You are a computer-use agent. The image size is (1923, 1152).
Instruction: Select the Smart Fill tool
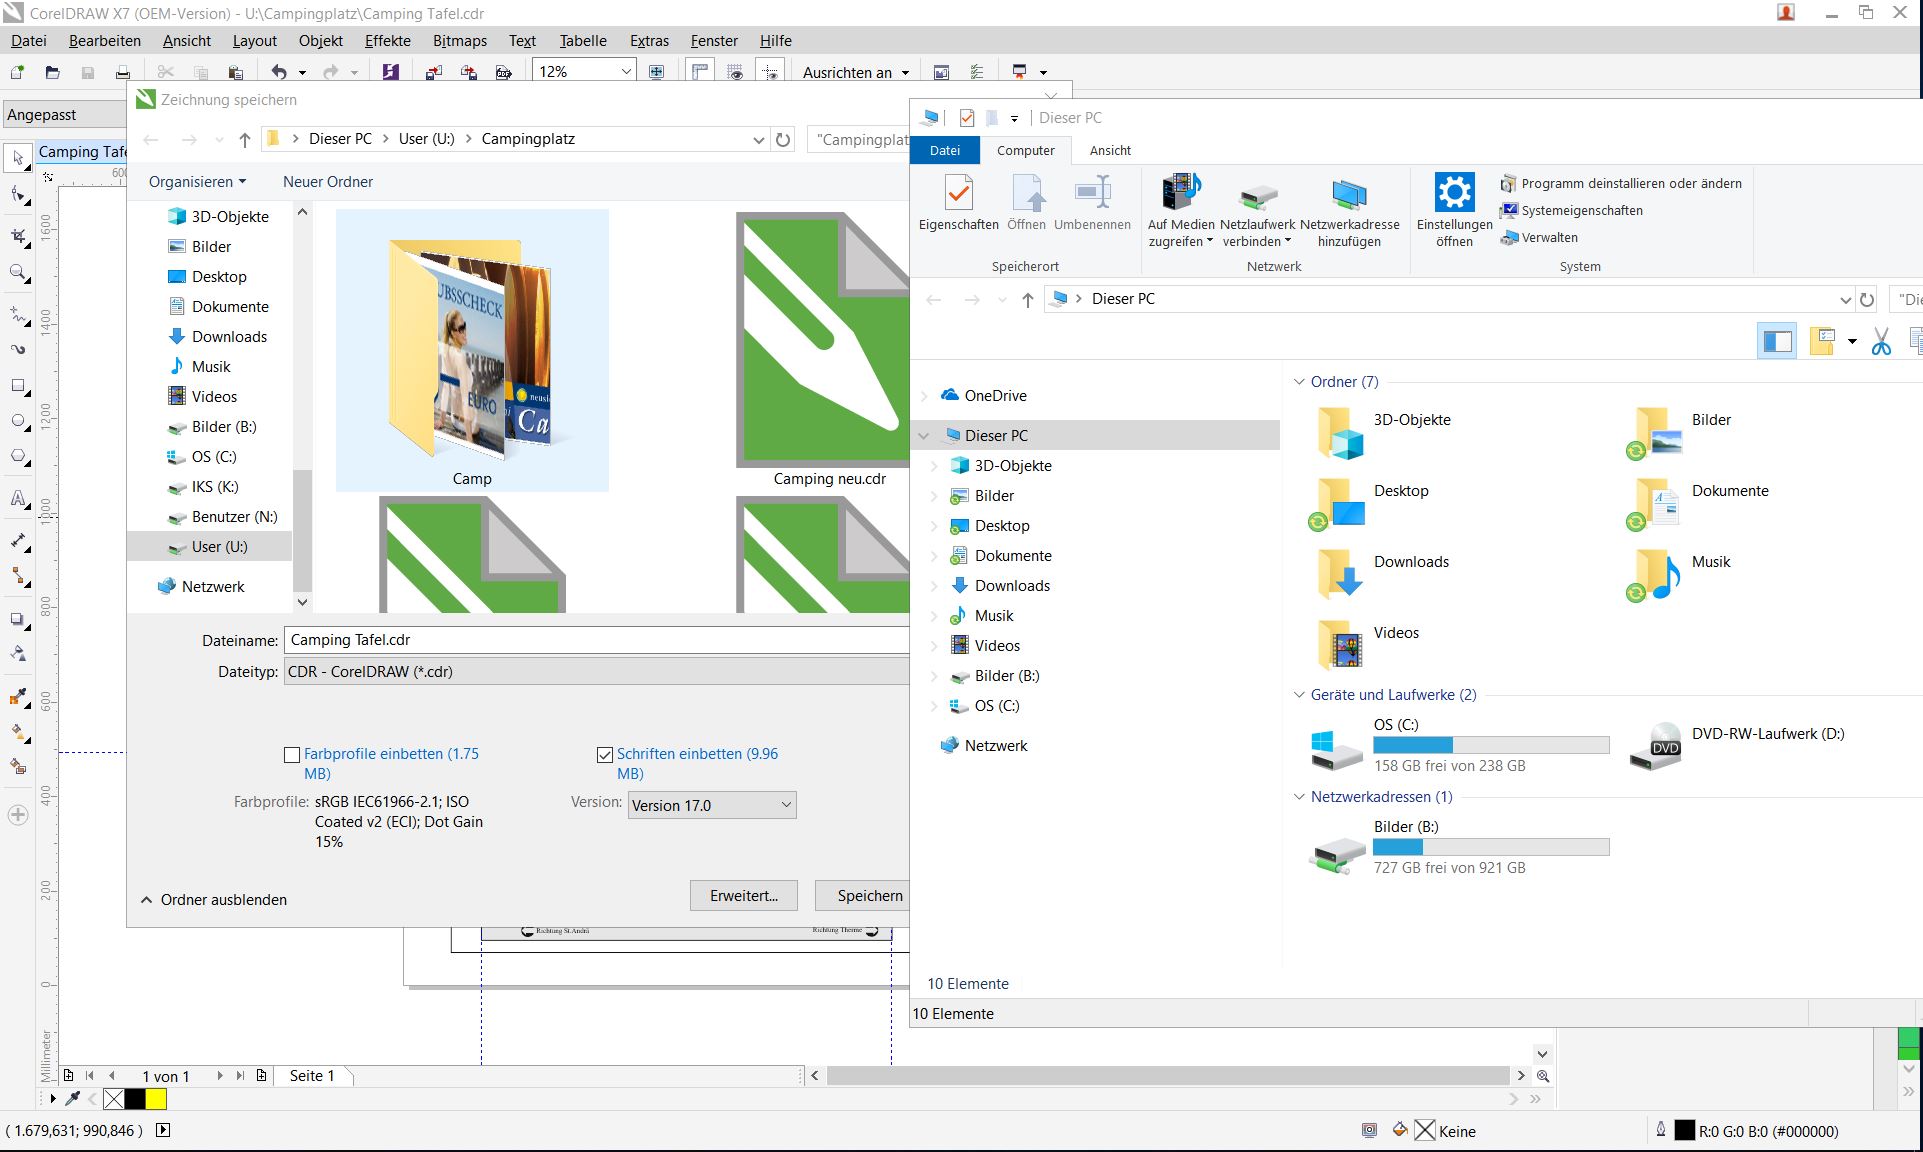click(x=18, y=767)
